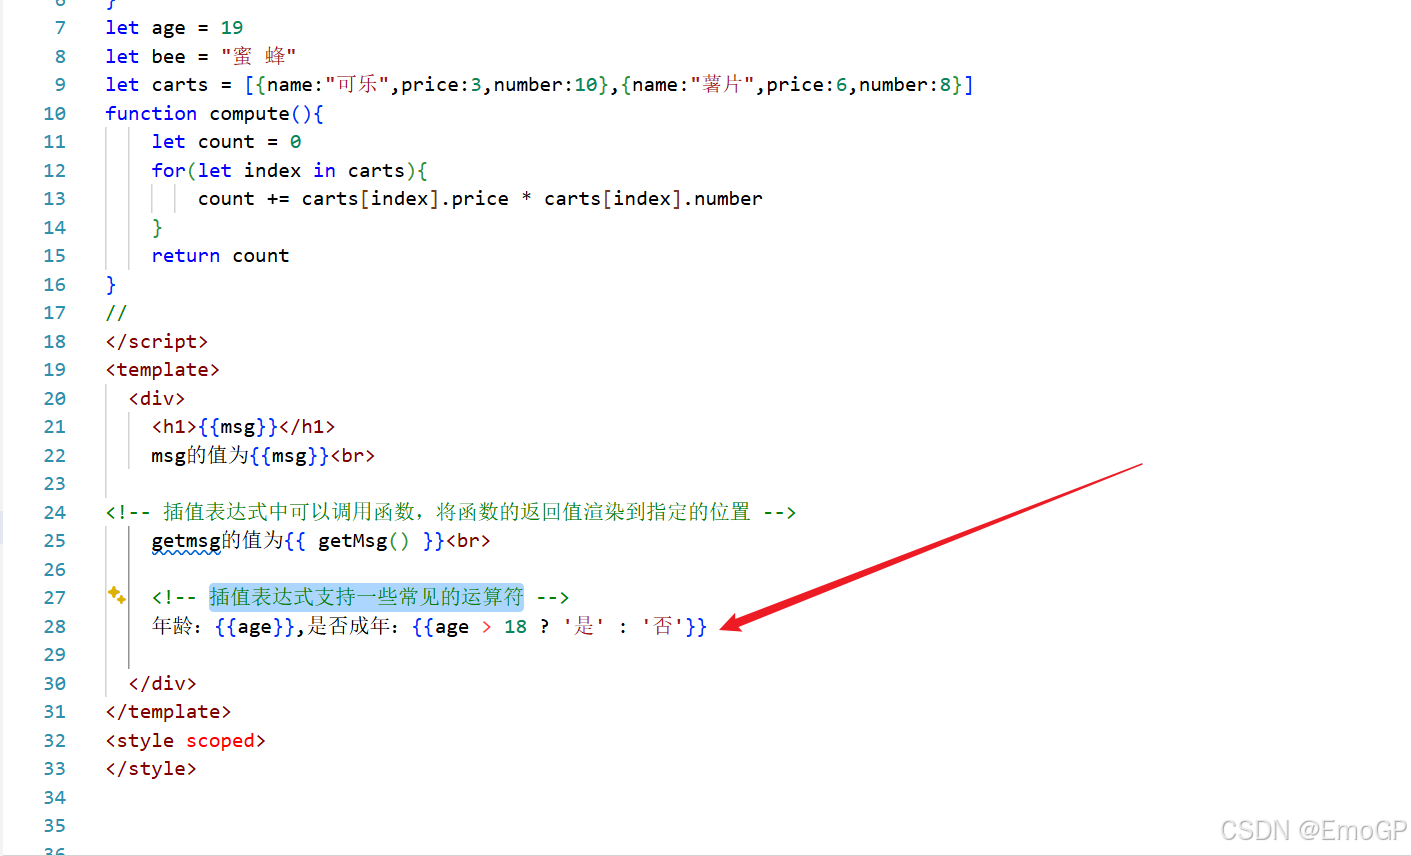1411x856 pixels.
Task: Click the closing </script> tag
Action: [157, 342]
